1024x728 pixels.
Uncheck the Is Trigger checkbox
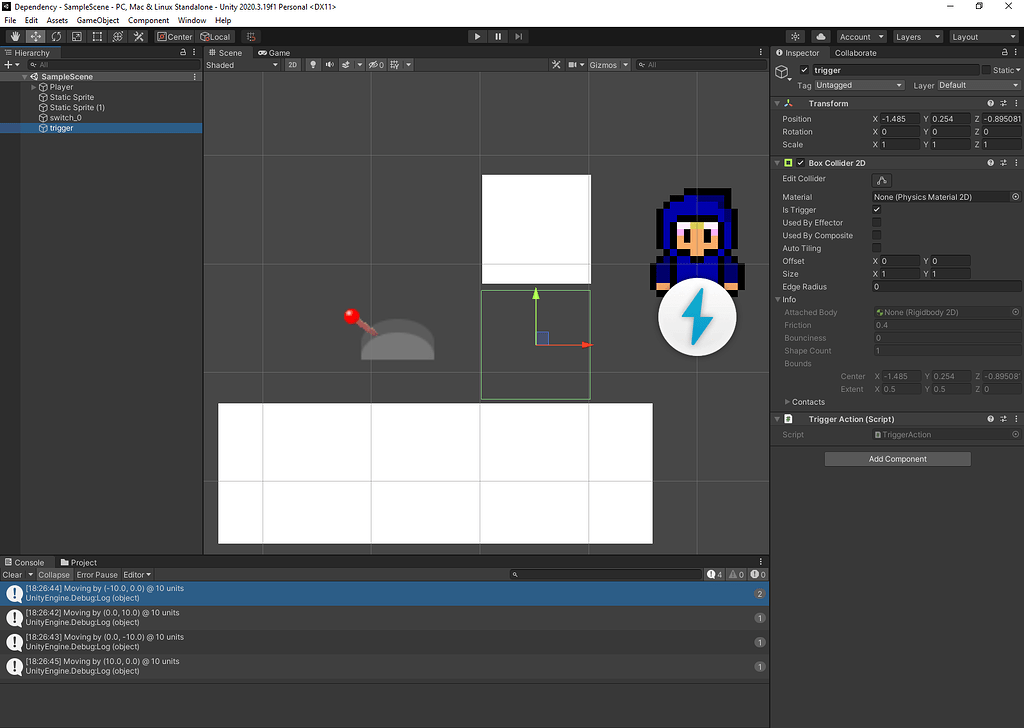(877, 210)
